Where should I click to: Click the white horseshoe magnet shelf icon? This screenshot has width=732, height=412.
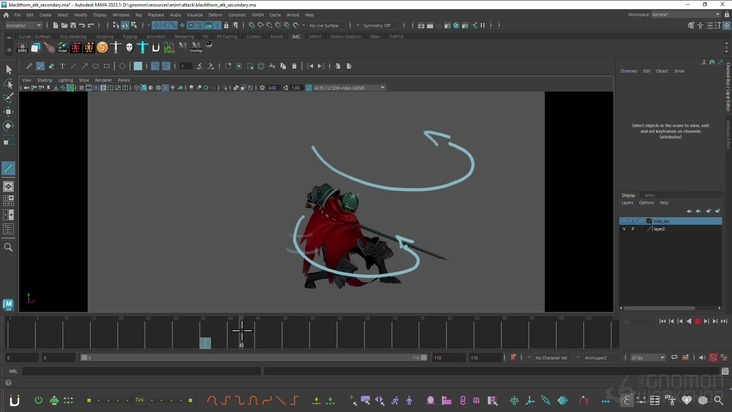point(155,47)
